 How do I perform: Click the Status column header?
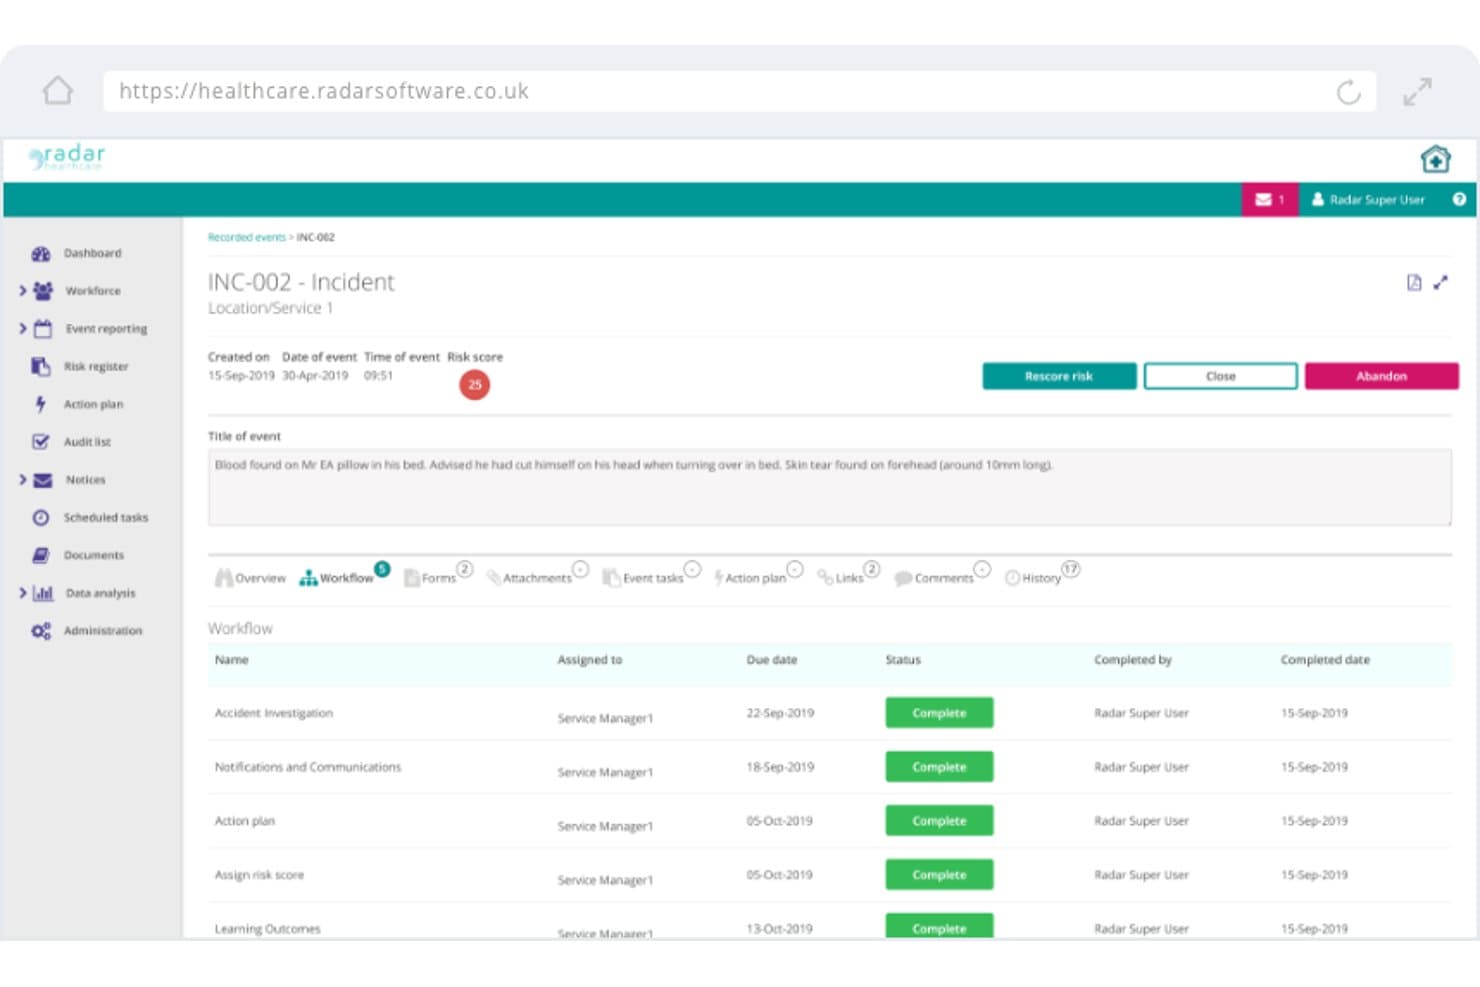click(x=903, y=660)
